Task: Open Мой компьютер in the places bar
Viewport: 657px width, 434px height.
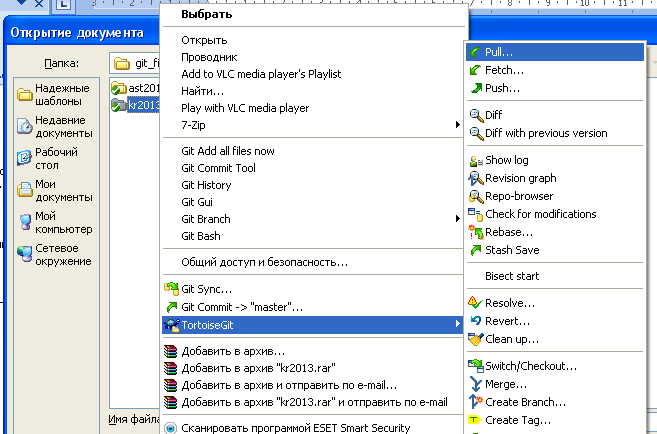Action: coord(54,222)
